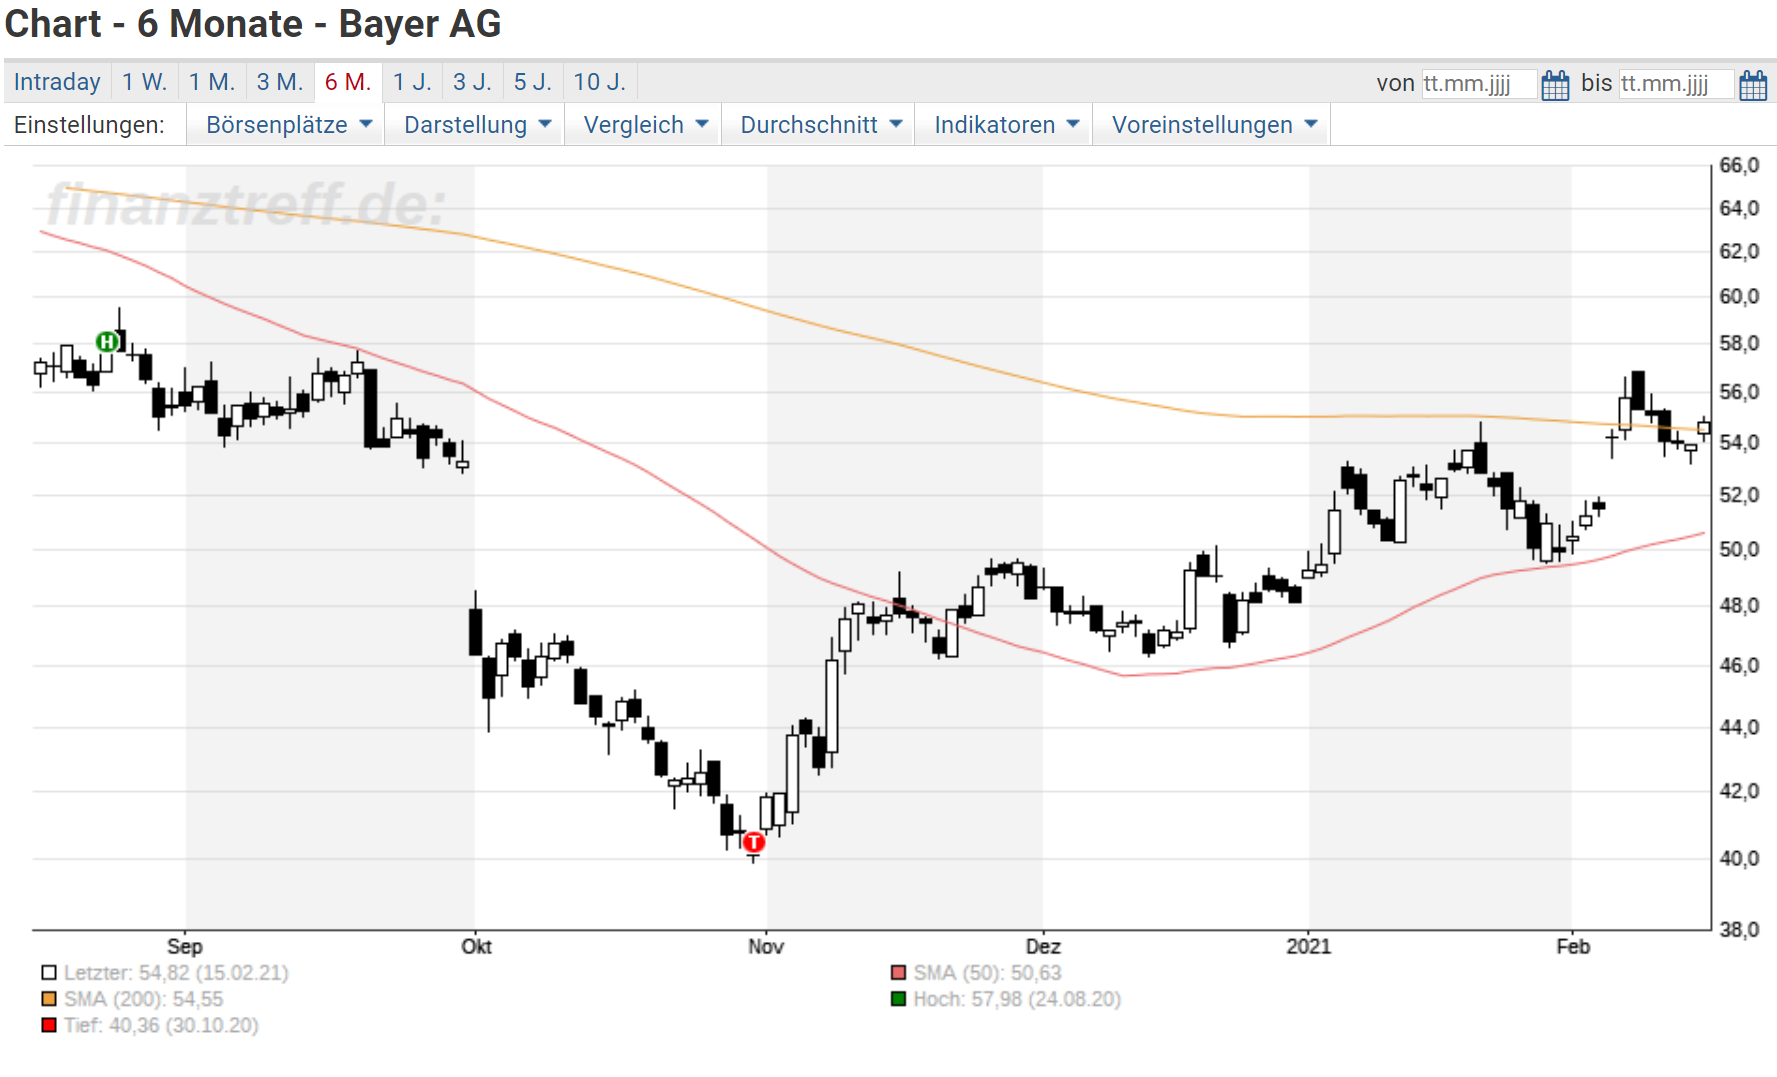Click the 'Okt' x-axis label
Viewport: 1777px width, 1077px height.
[476, 946]
